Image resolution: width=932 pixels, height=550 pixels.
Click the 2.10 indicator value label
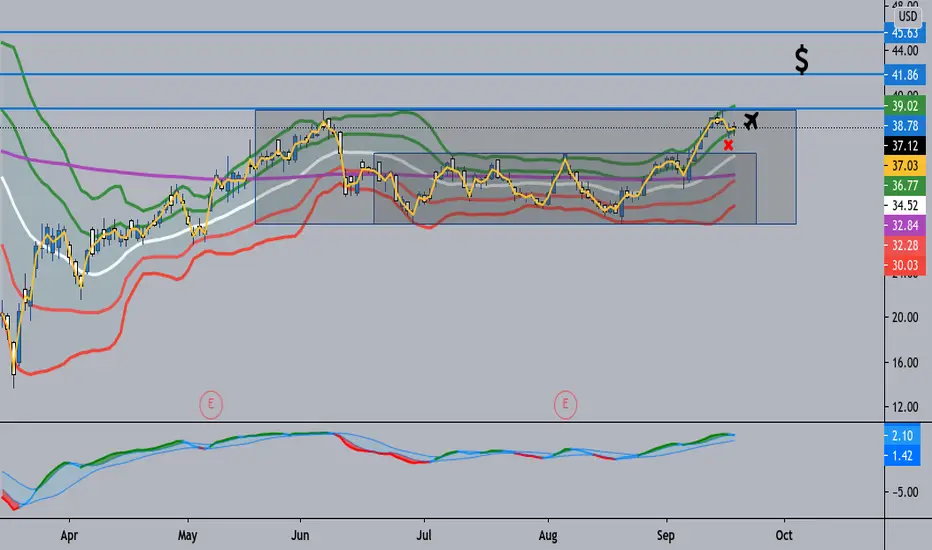click(902, 435)
